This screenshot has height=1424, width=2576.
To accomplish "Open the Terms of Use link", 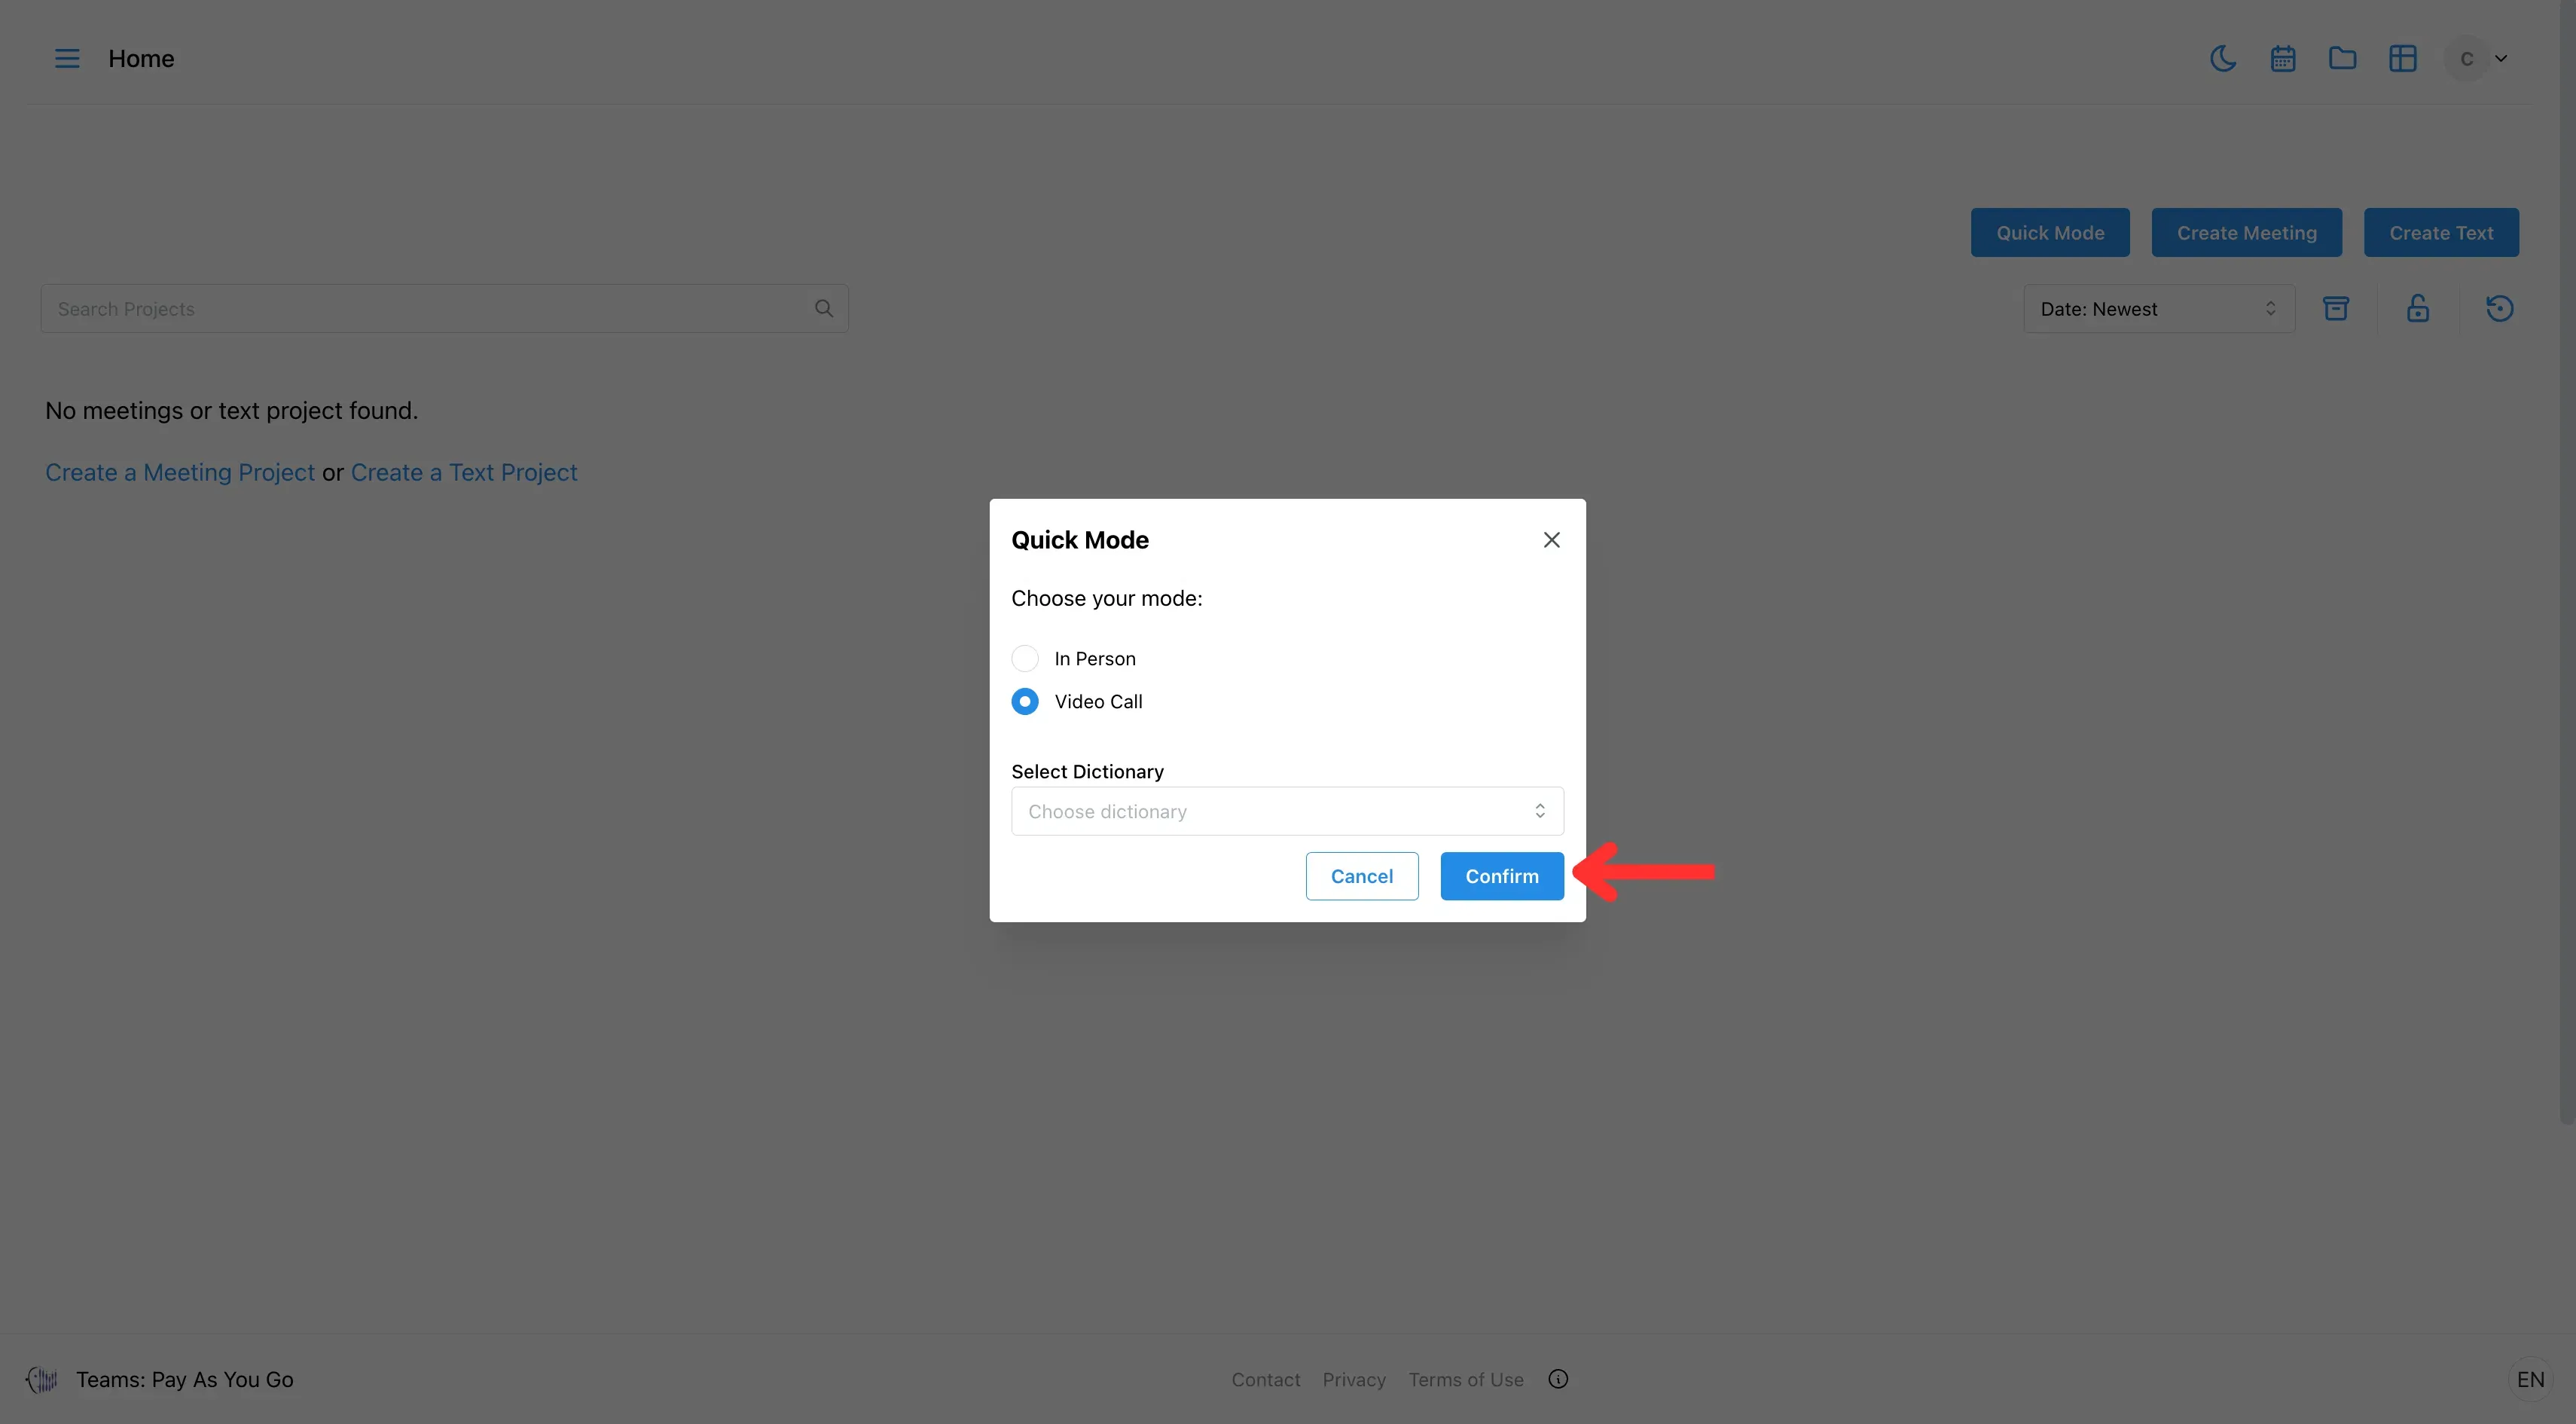I will (x=1465, y=1379).
